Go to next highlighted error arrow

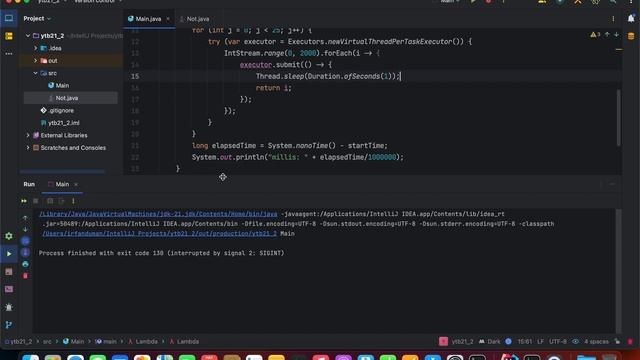(616, 35)
